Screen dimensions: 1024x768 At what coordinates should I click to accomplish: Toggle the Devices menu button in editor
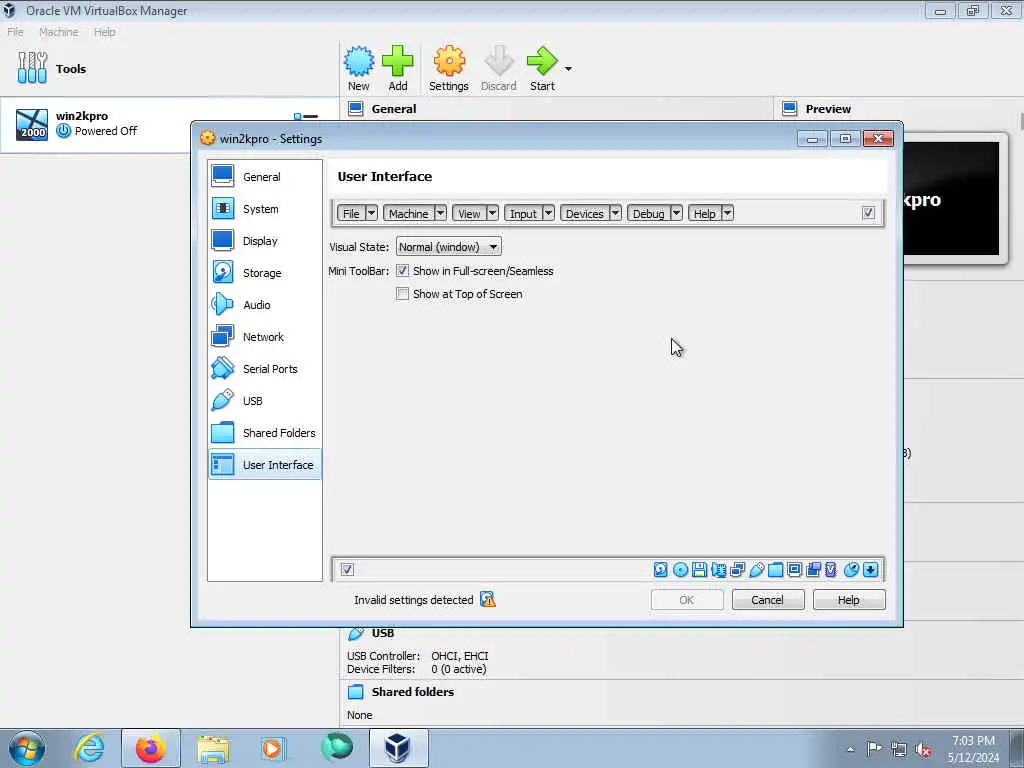584,213
